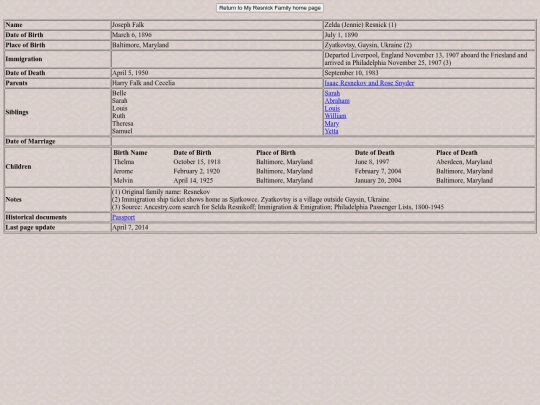This screenshot has height=405, width=540.
Task: Click the Children row label
Action: pos(18,167)
